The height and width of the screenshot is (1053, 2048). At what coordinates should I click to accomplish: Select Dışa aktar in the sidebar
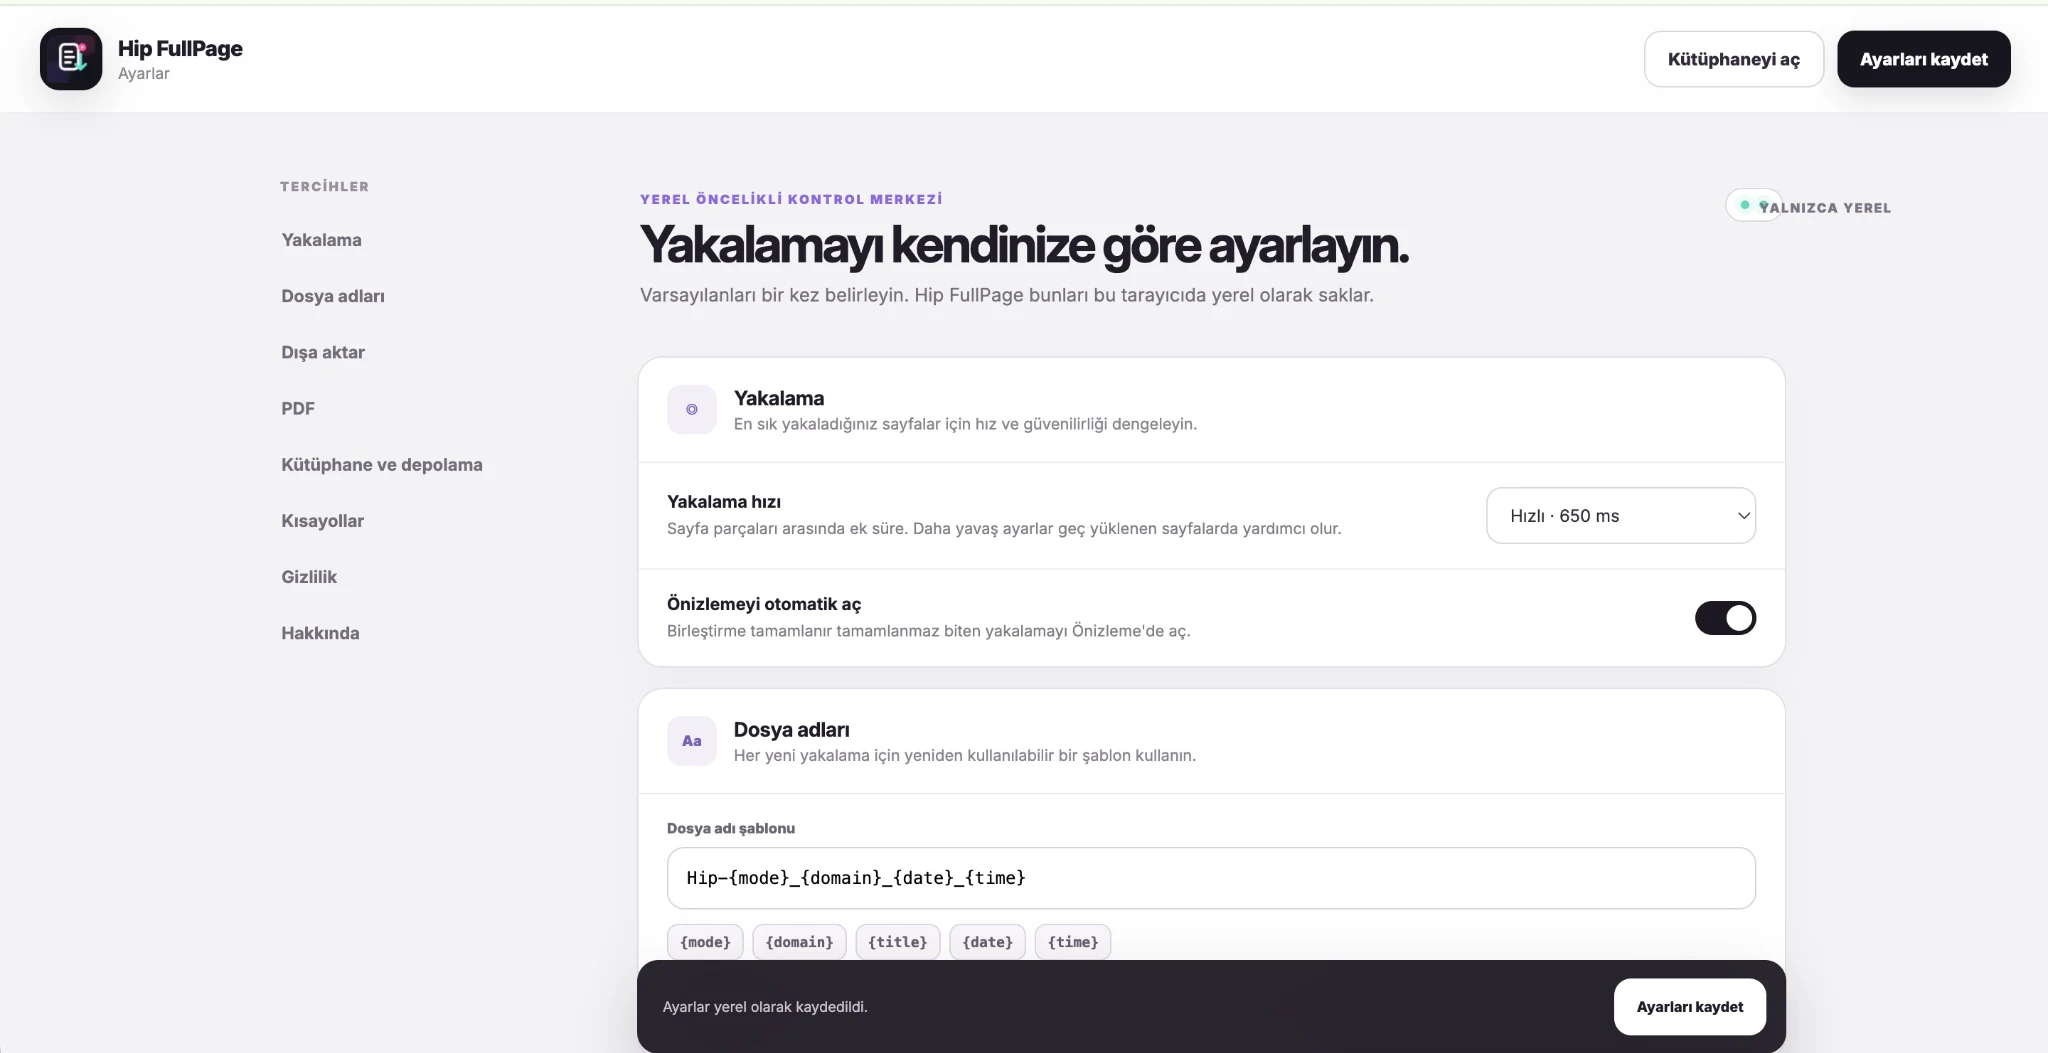tap(323, 352)
